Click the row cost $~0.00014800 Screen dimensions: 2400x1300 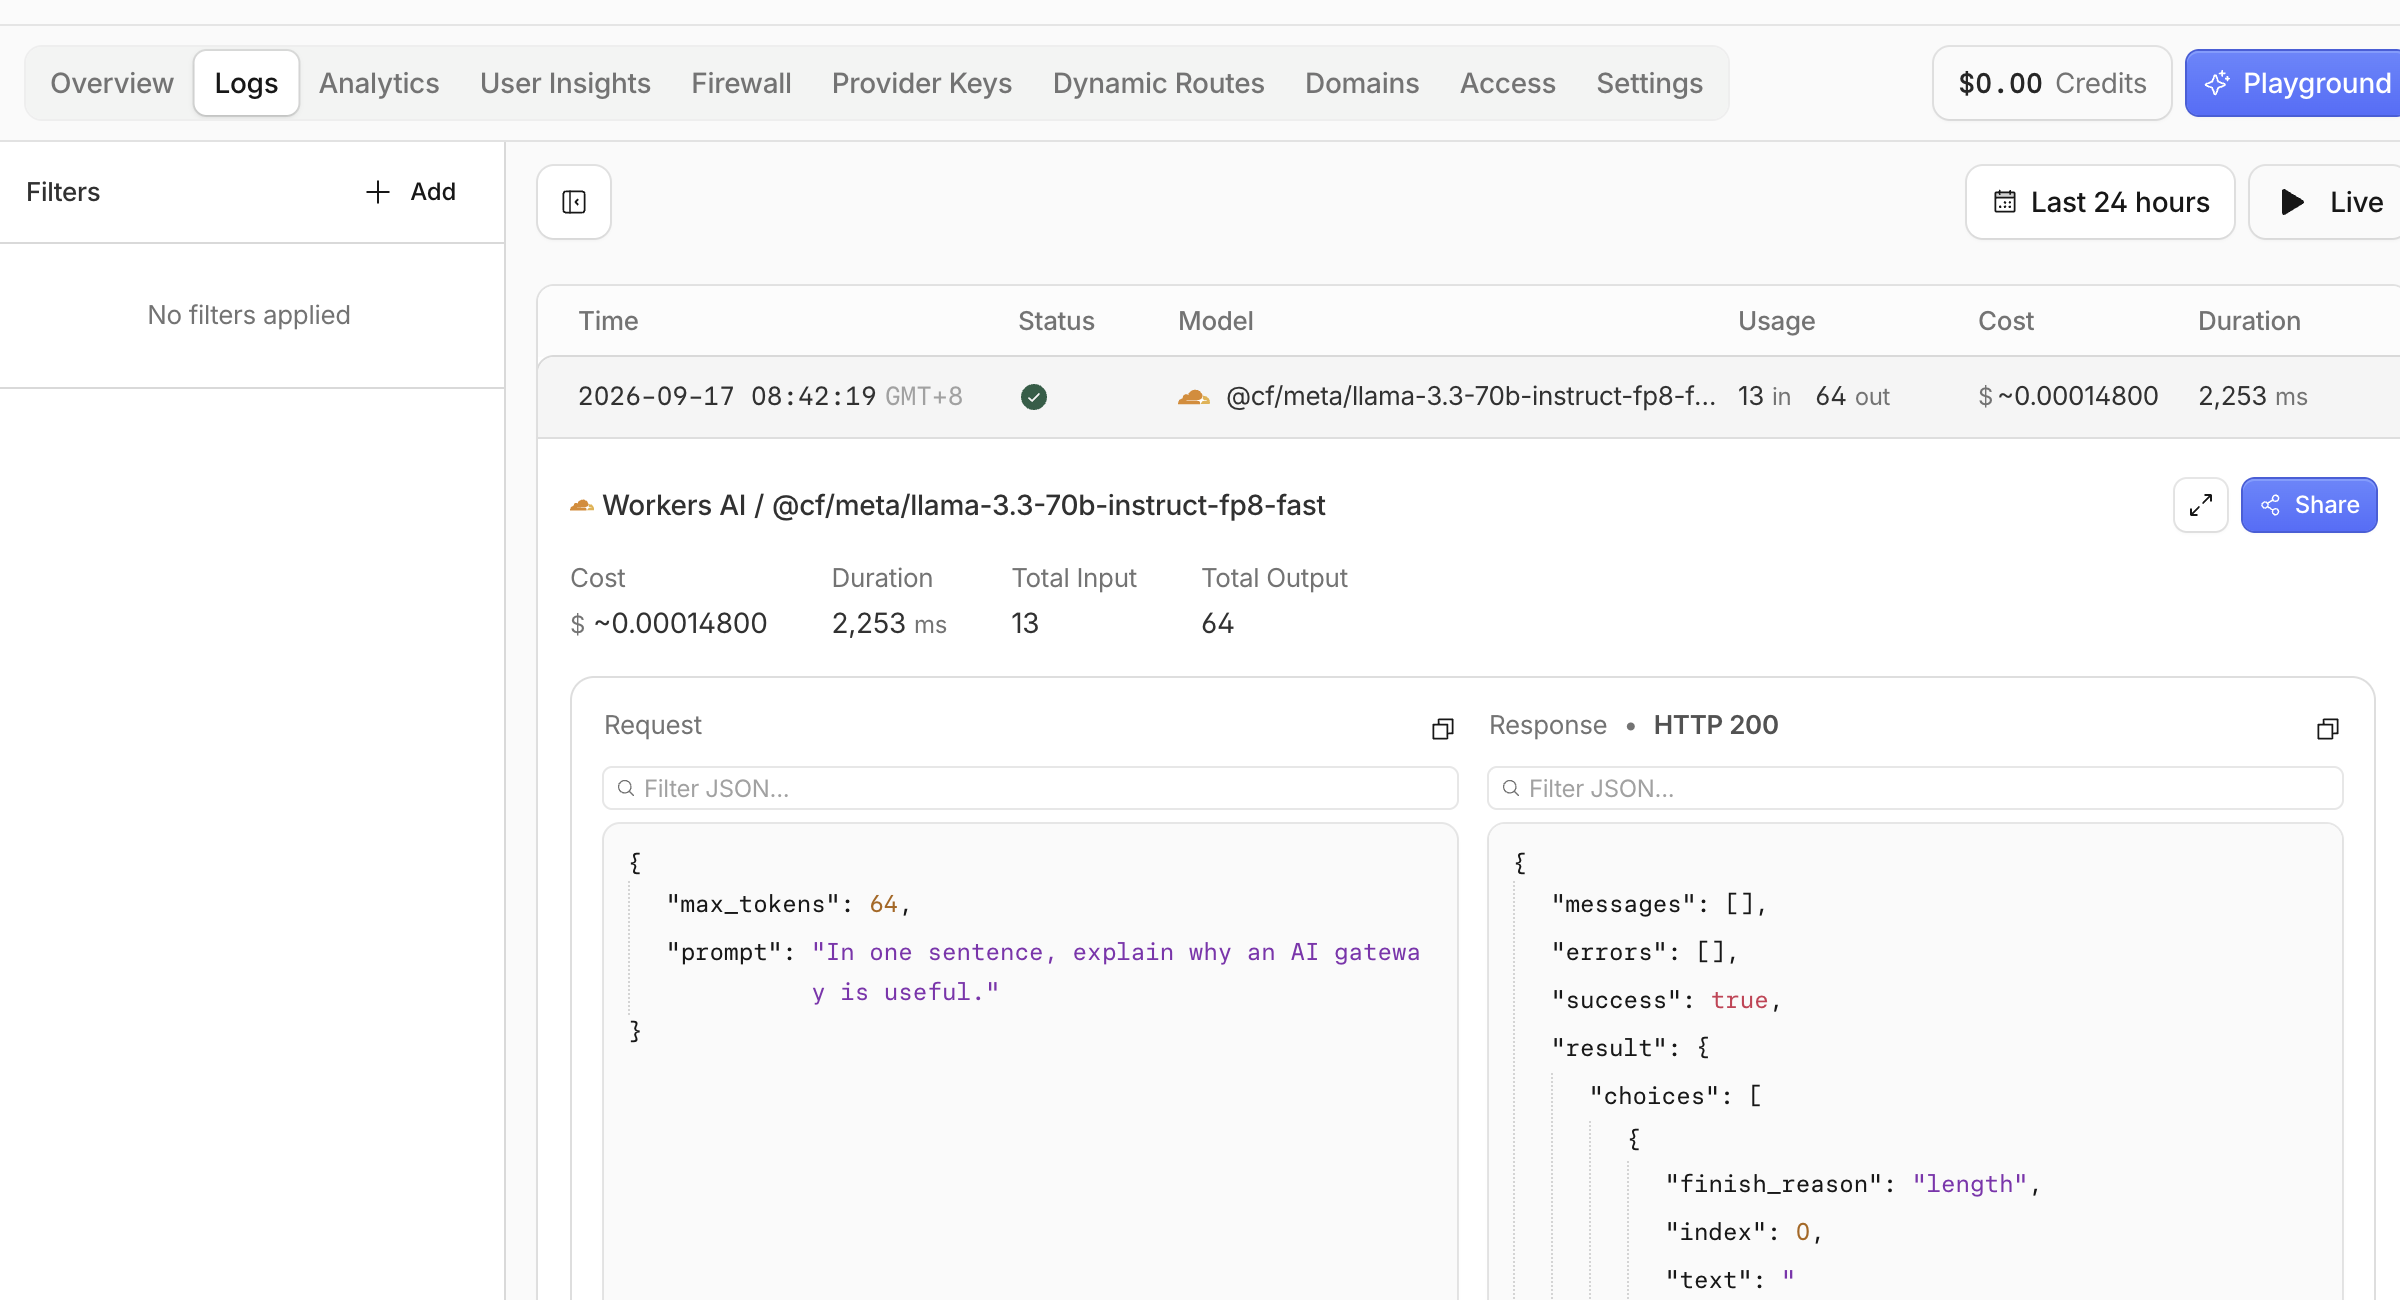[2068, 397]
